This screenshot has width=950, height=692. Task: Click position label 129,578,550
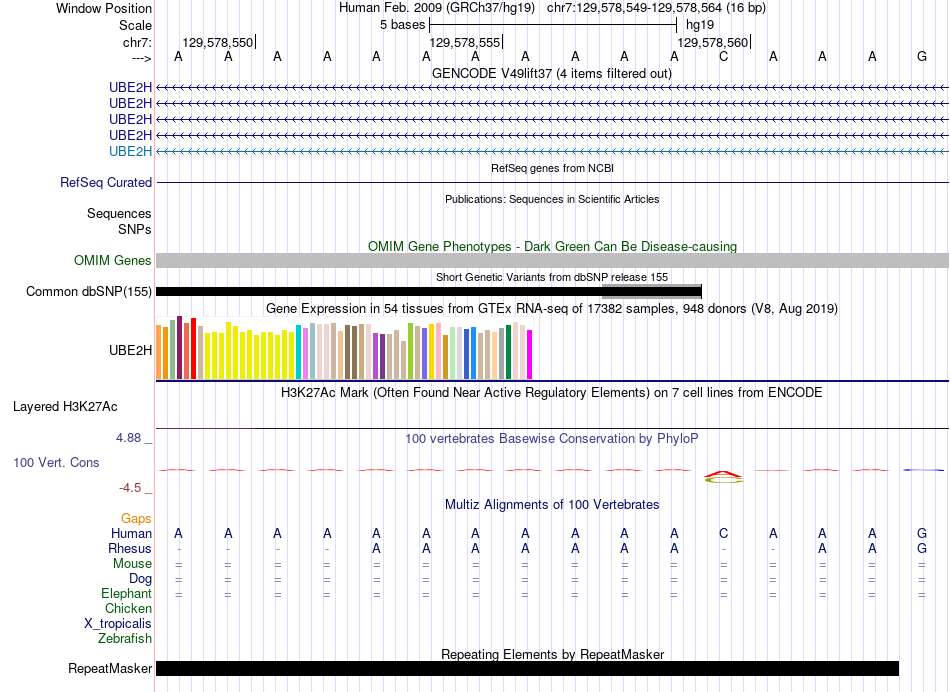218,42
